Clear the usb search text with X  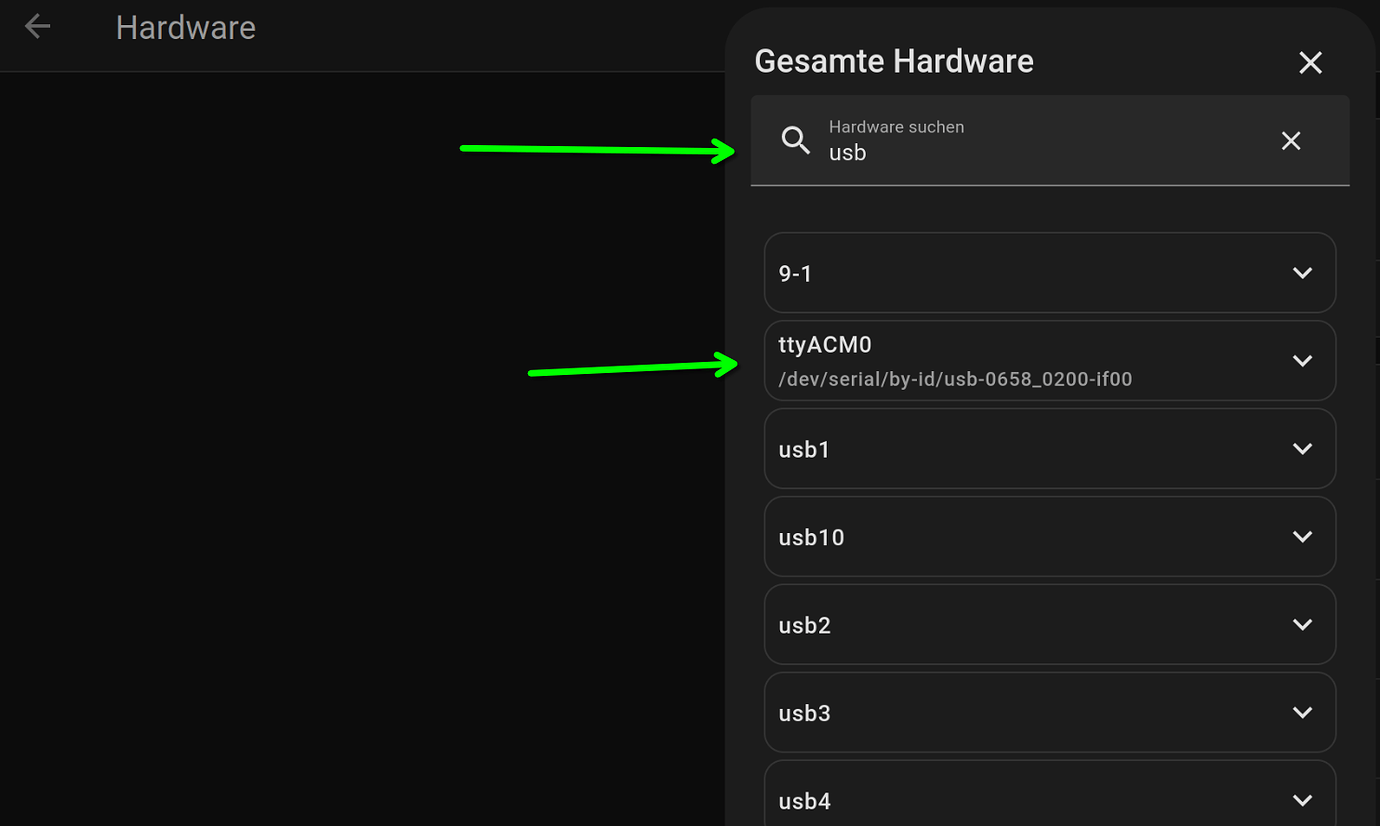point(1291,141)
